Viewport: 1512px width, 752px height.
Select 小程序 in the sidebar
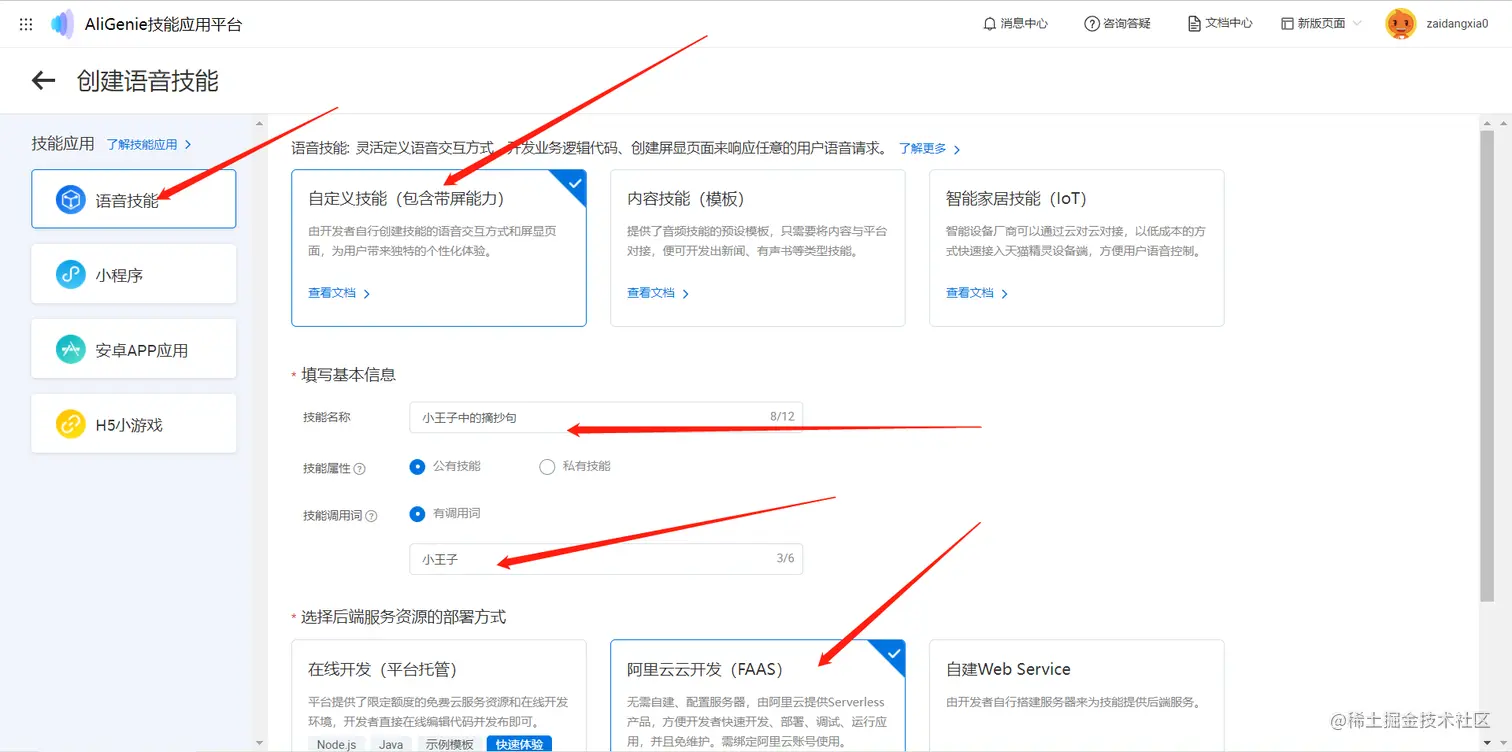(134, 274)
